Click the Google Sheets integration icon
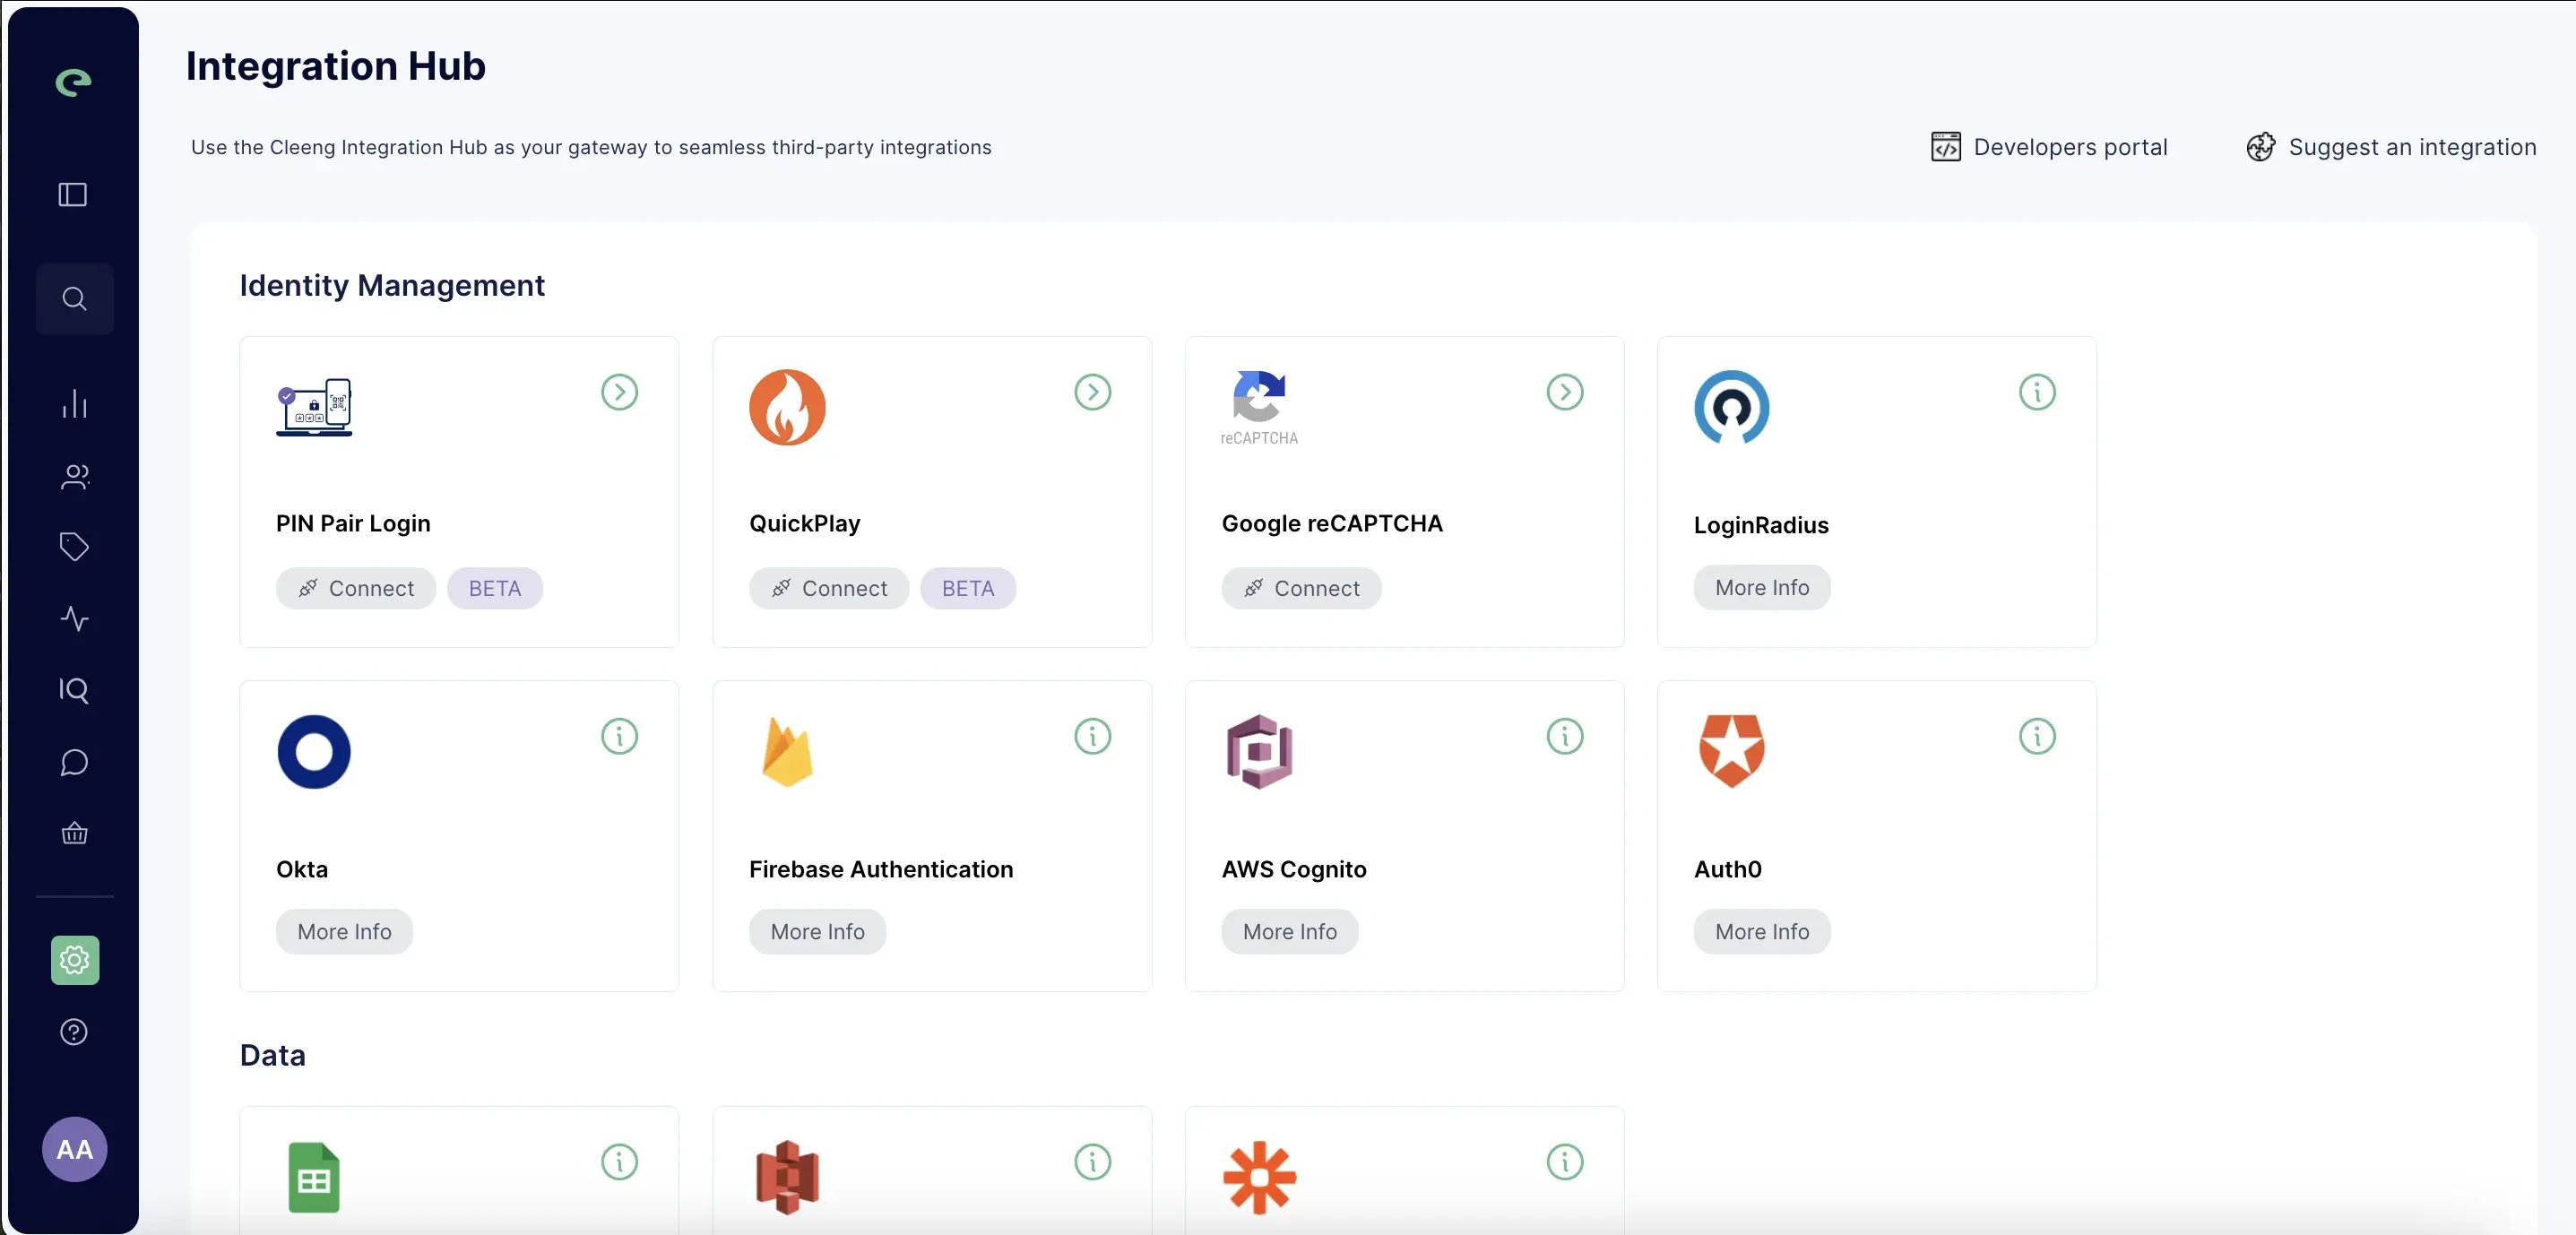Viewport: 2576px width, 1235px height. (x=314, y=1179)
